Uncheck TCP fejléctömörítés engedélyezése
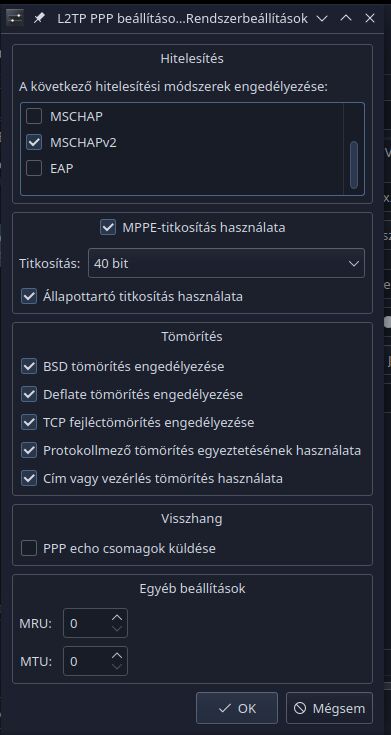The image size is (391, 735). point(29,422)
